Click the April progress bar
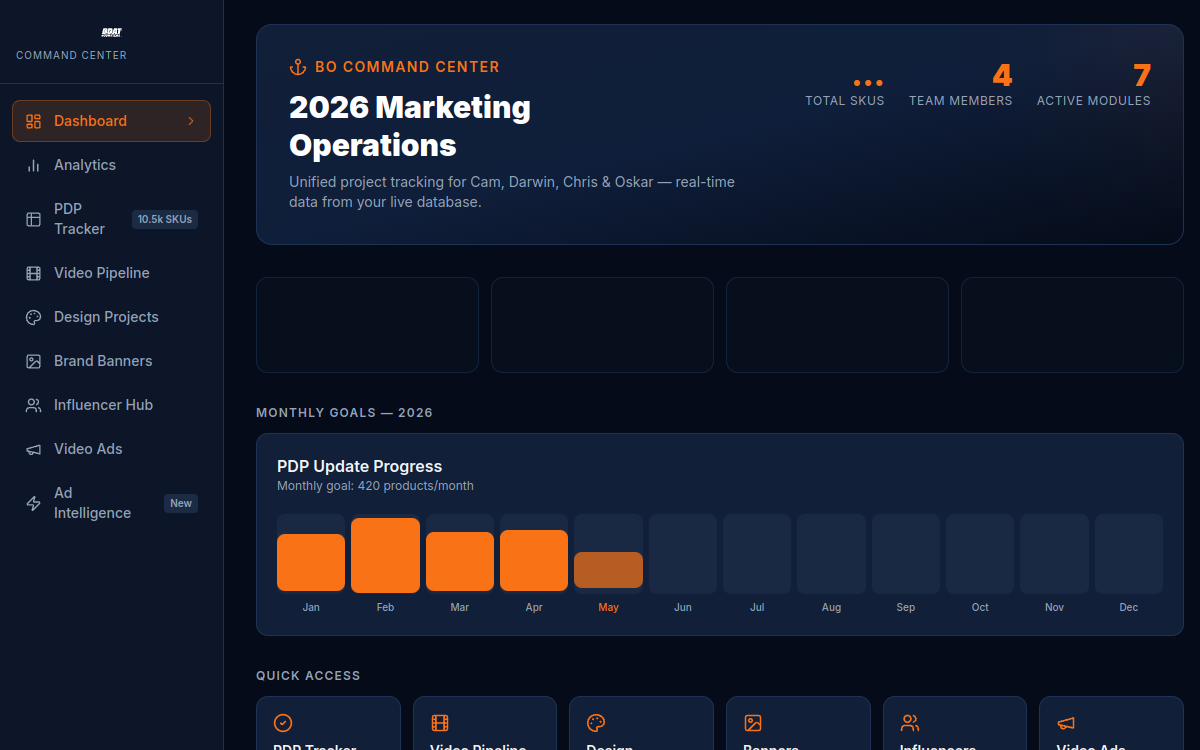The width and height of the screenshot is (1200, 750). pyautogui.click(x=534, y=560)
